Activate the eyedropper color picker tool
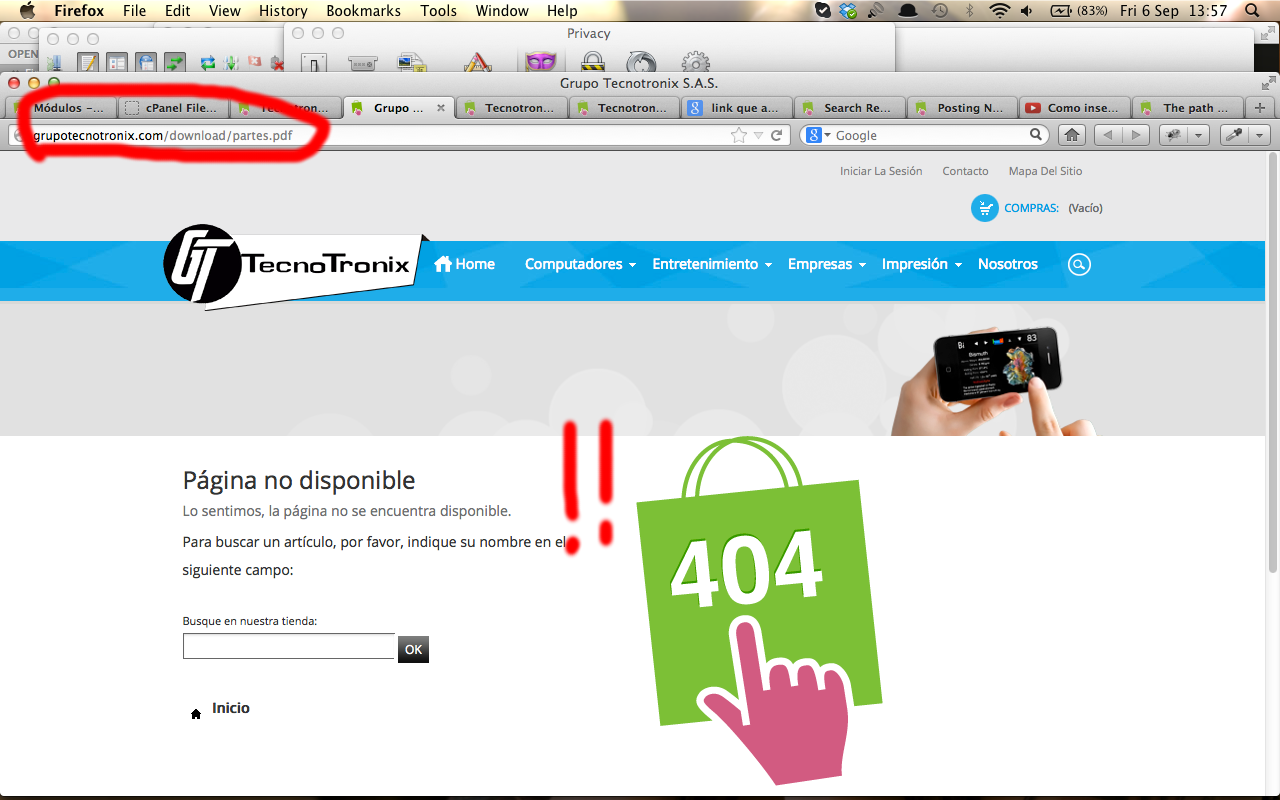This screenshot has width=1280, height=800. (1236, 135)
